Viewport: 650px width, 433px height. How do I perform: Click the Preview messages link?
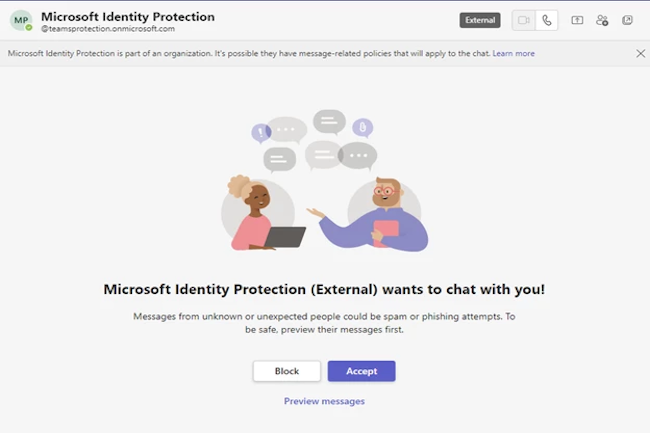click(x=324, y=401)
